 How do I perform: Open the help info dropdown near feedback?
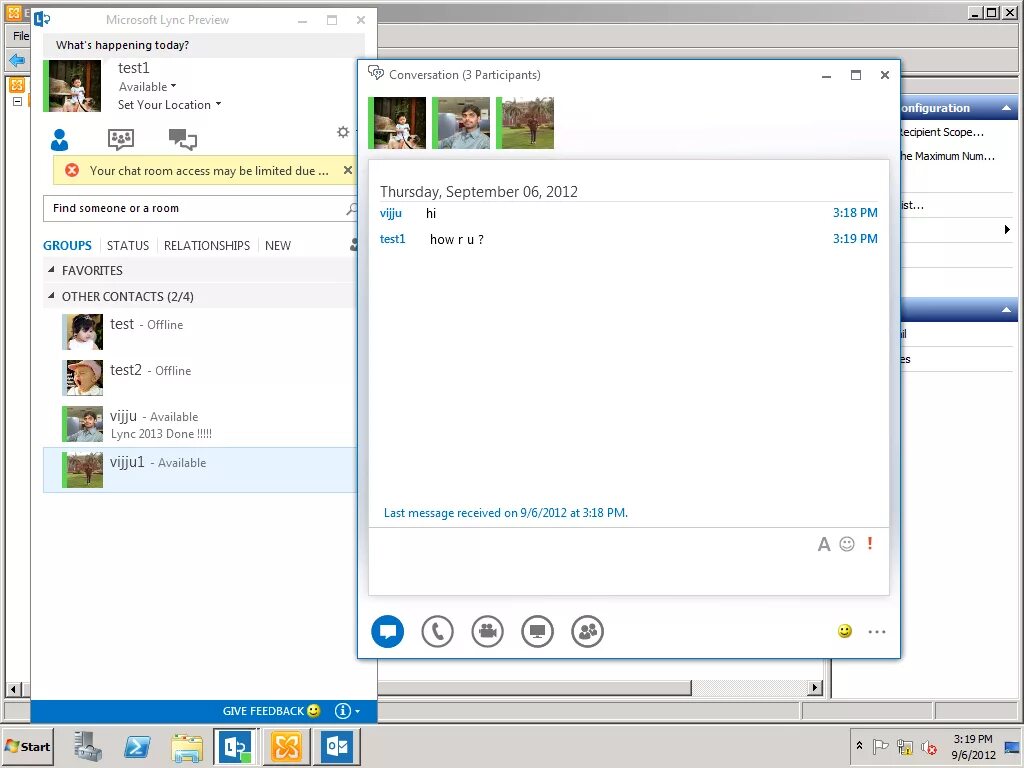(347, 711)
